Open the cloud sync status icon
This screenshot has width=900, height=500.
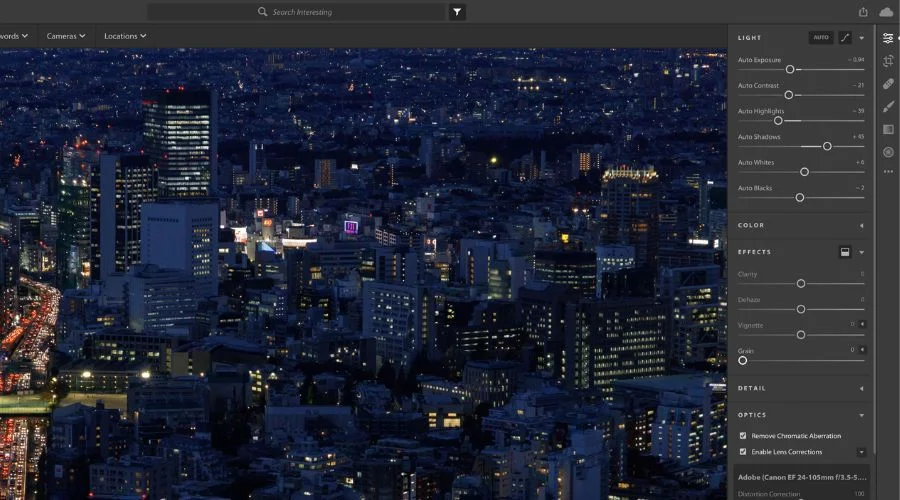point(886,11)
